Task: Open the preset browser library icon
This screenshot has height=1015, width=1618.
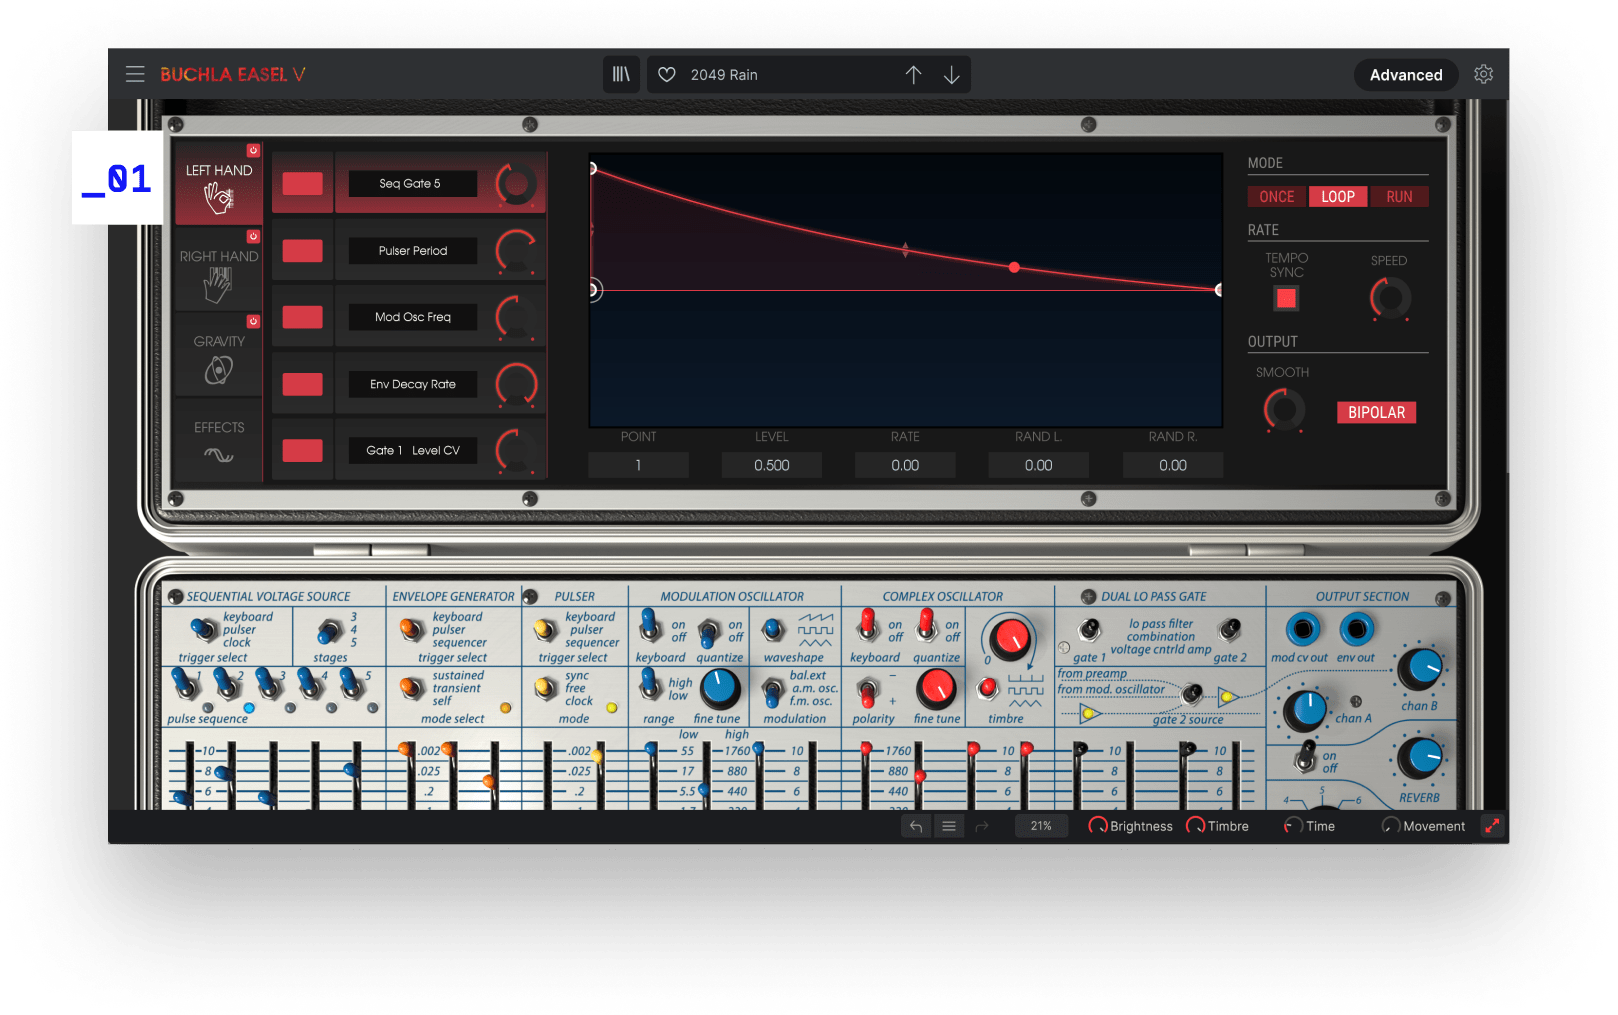Action: [621, 75]
